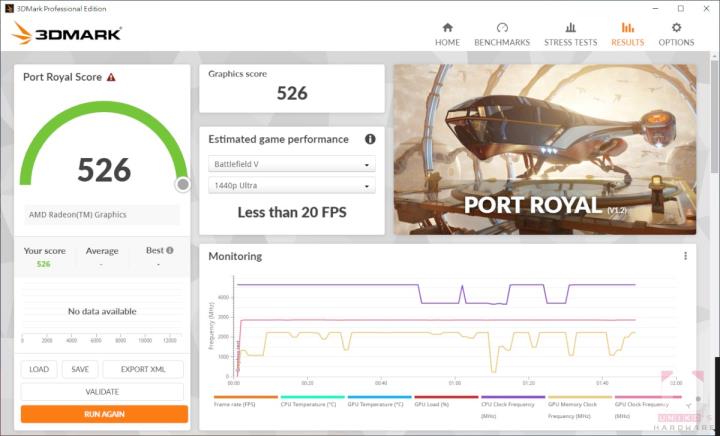Click the Monitoring heading
This screenshot has width=720, height=436.
pyautogui.click(x=235, y=256)
